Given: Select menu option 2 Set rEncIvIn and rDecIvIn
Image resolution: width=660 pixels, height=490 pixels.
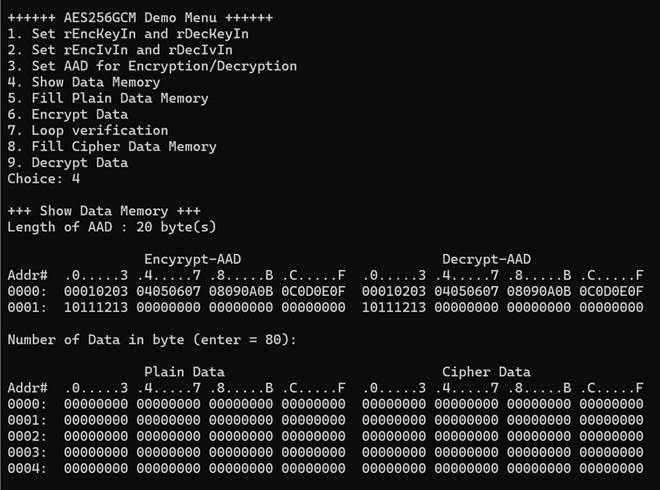Looking at the screenshot, I should [x=120, y=50].
